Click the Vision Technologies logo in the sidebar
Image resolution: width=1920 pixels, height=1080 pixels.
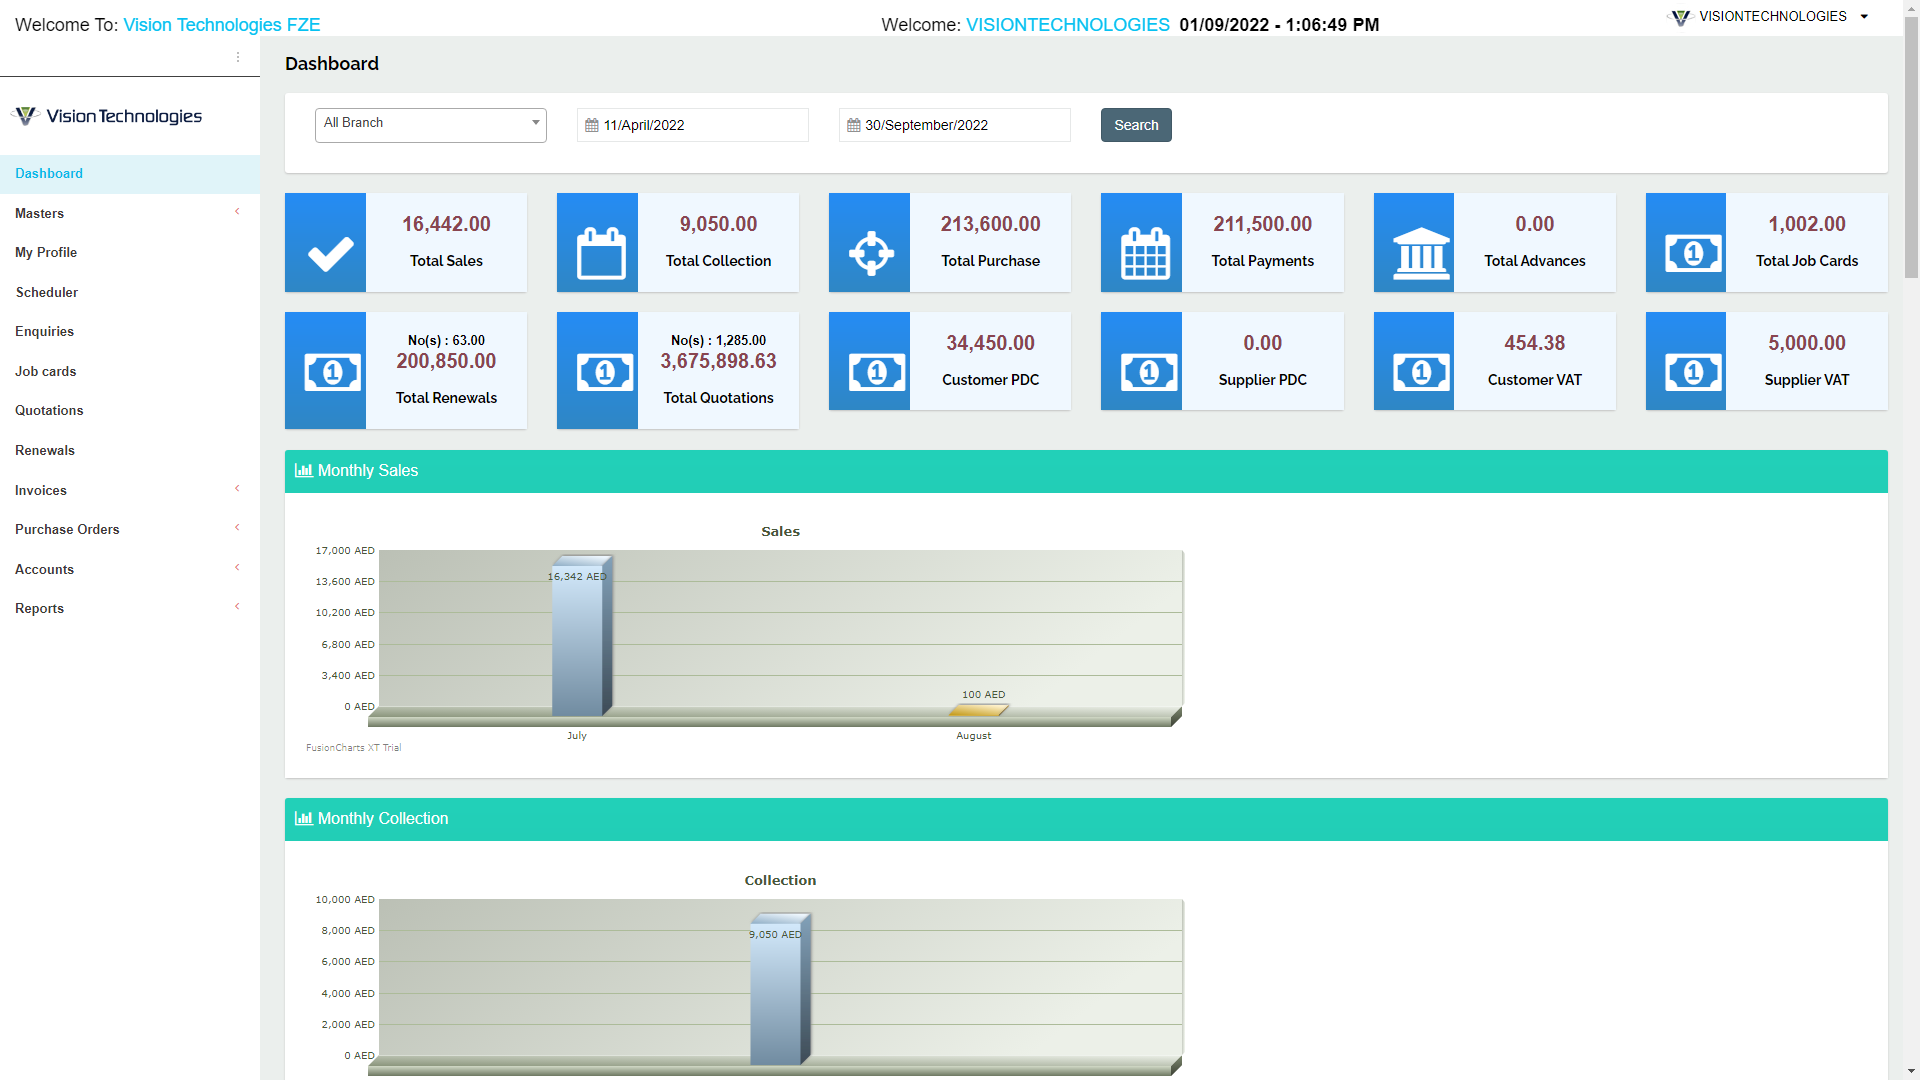pyautogui.click(x=105, y=115)
